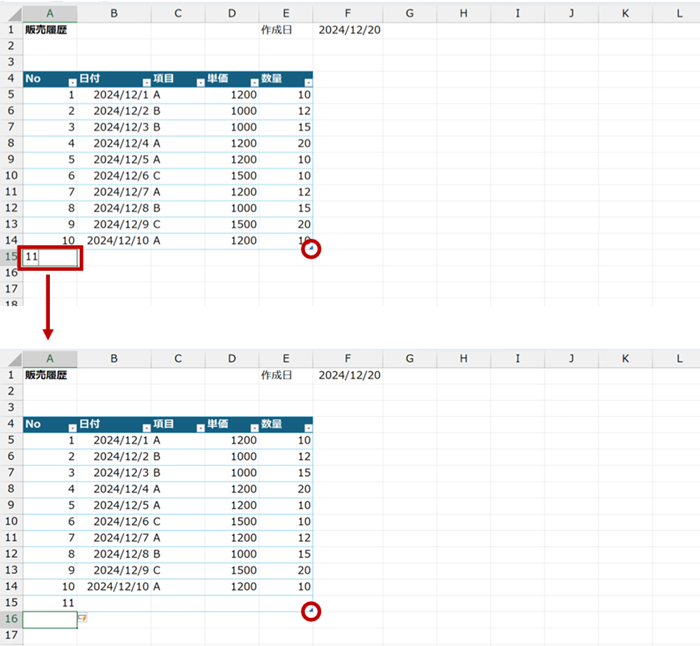Select column F header in the upper sheet
This screenshot has height=646, width=700.
click(347, 11)
